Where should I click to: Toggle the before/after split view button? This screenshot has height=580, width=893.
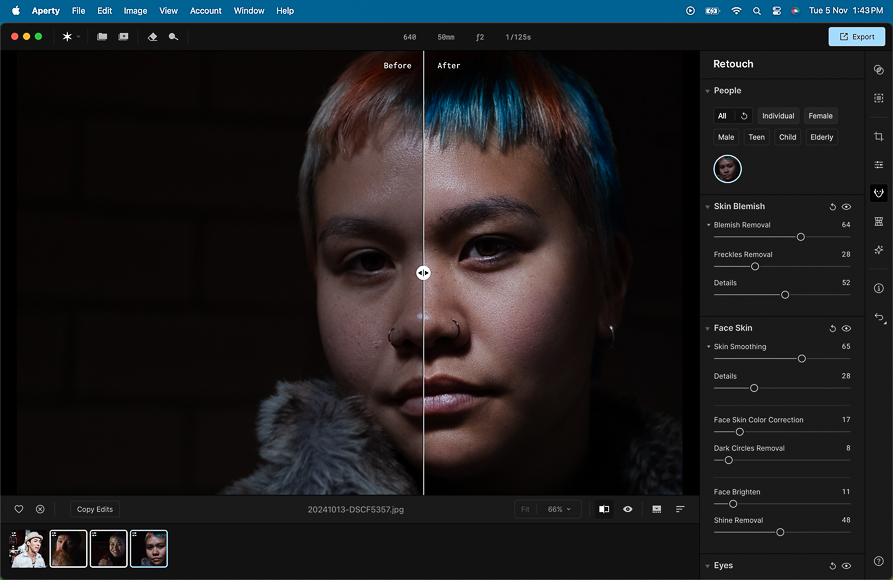[604, 509]
